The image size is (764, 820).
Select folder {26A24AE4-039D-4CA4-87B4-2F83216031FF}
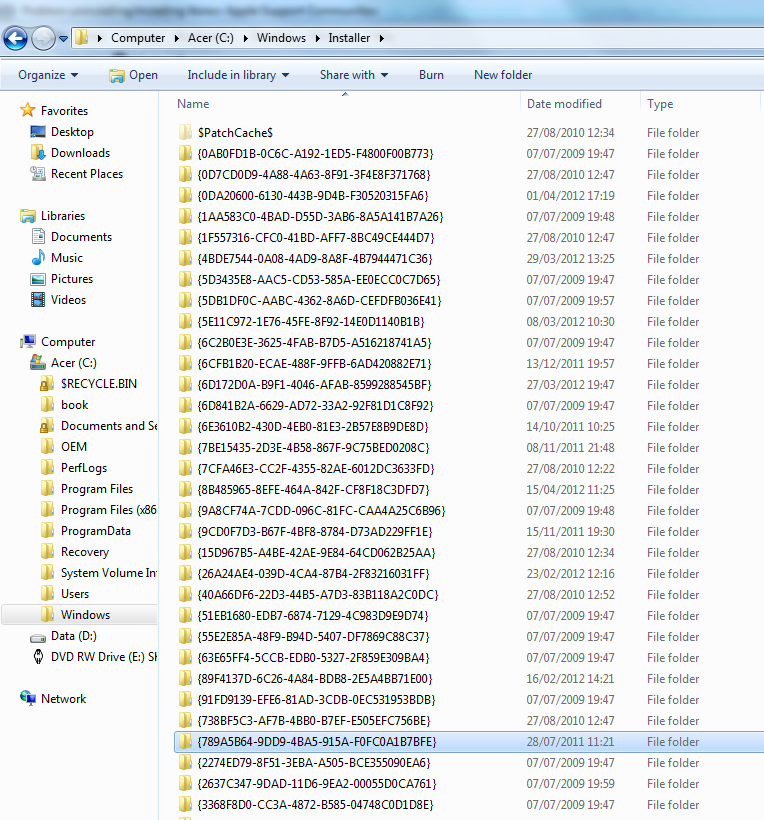314,574
